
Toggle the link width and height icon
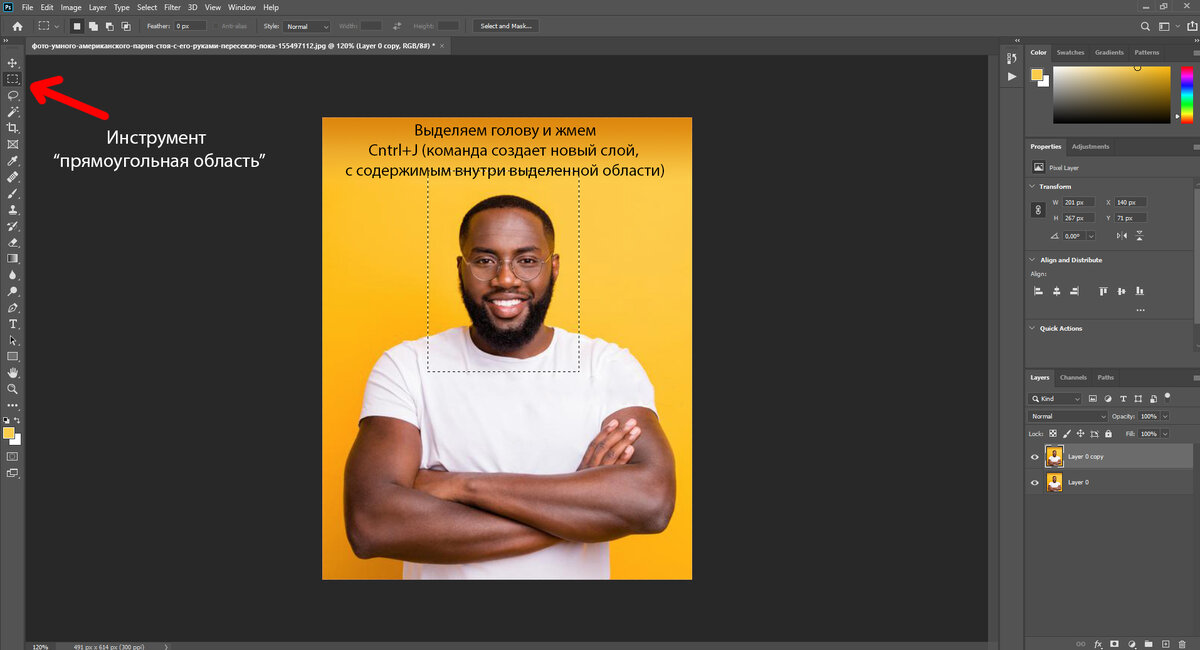[1037, 210]
